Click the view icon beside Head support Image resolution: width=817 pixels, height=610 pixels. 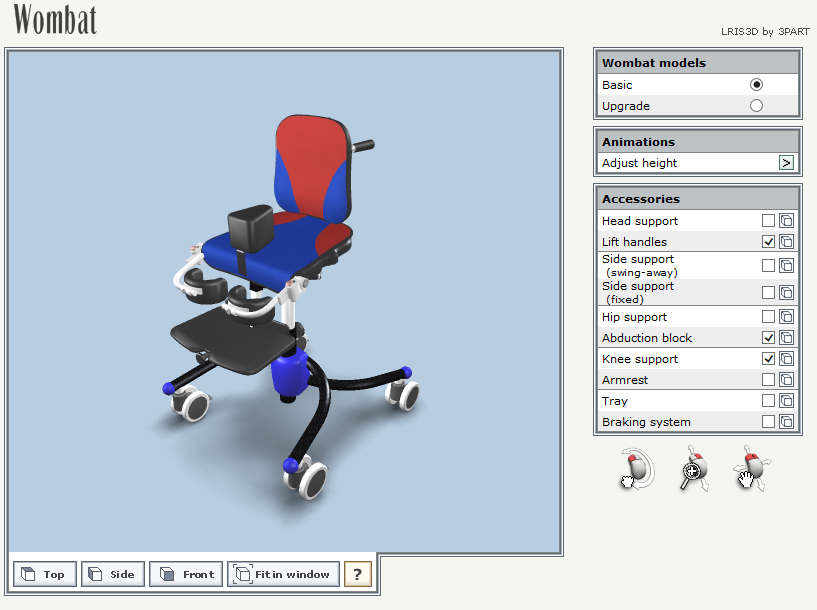tap(786, 220)
